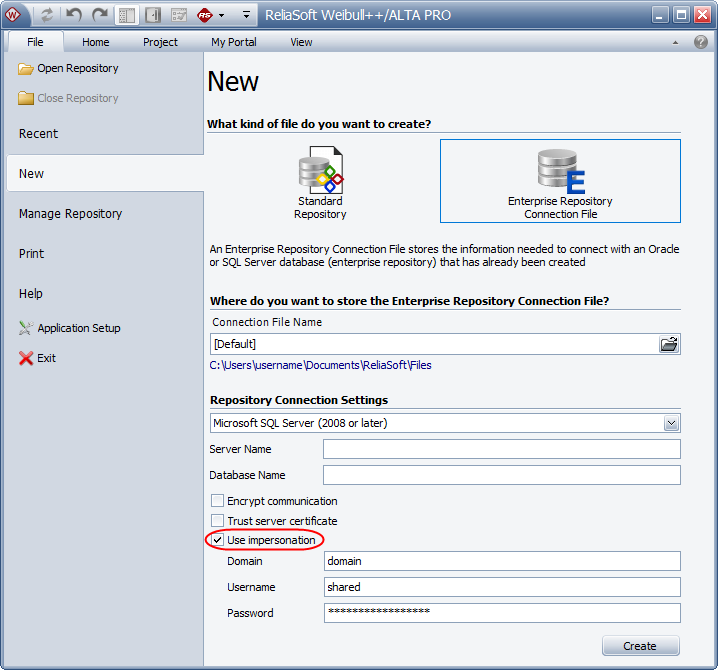The width and height of the screenshot is (718, 670).
Task: Switch to the Home ribbon tab
Action: (96, 42)
